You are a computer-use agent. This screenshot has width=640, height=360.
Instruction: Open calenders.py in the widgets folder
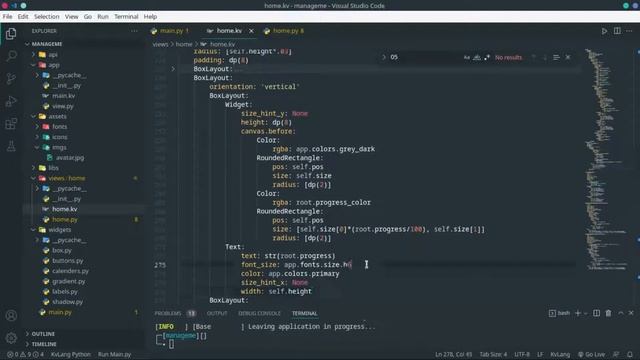click(70, 271)
